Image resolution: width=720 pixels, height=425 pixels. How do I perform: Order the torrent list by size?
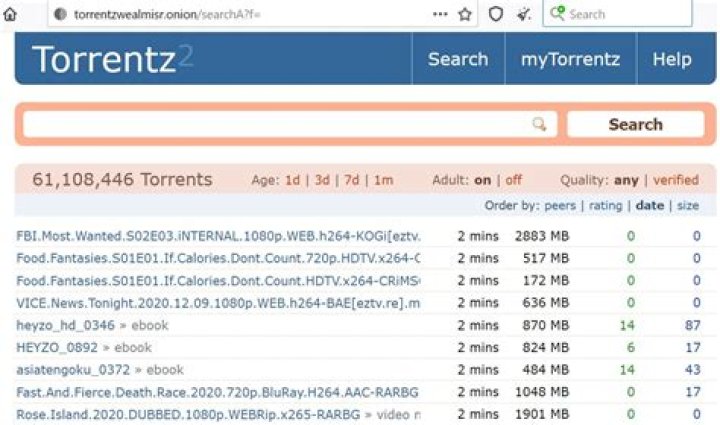[688, 206]
